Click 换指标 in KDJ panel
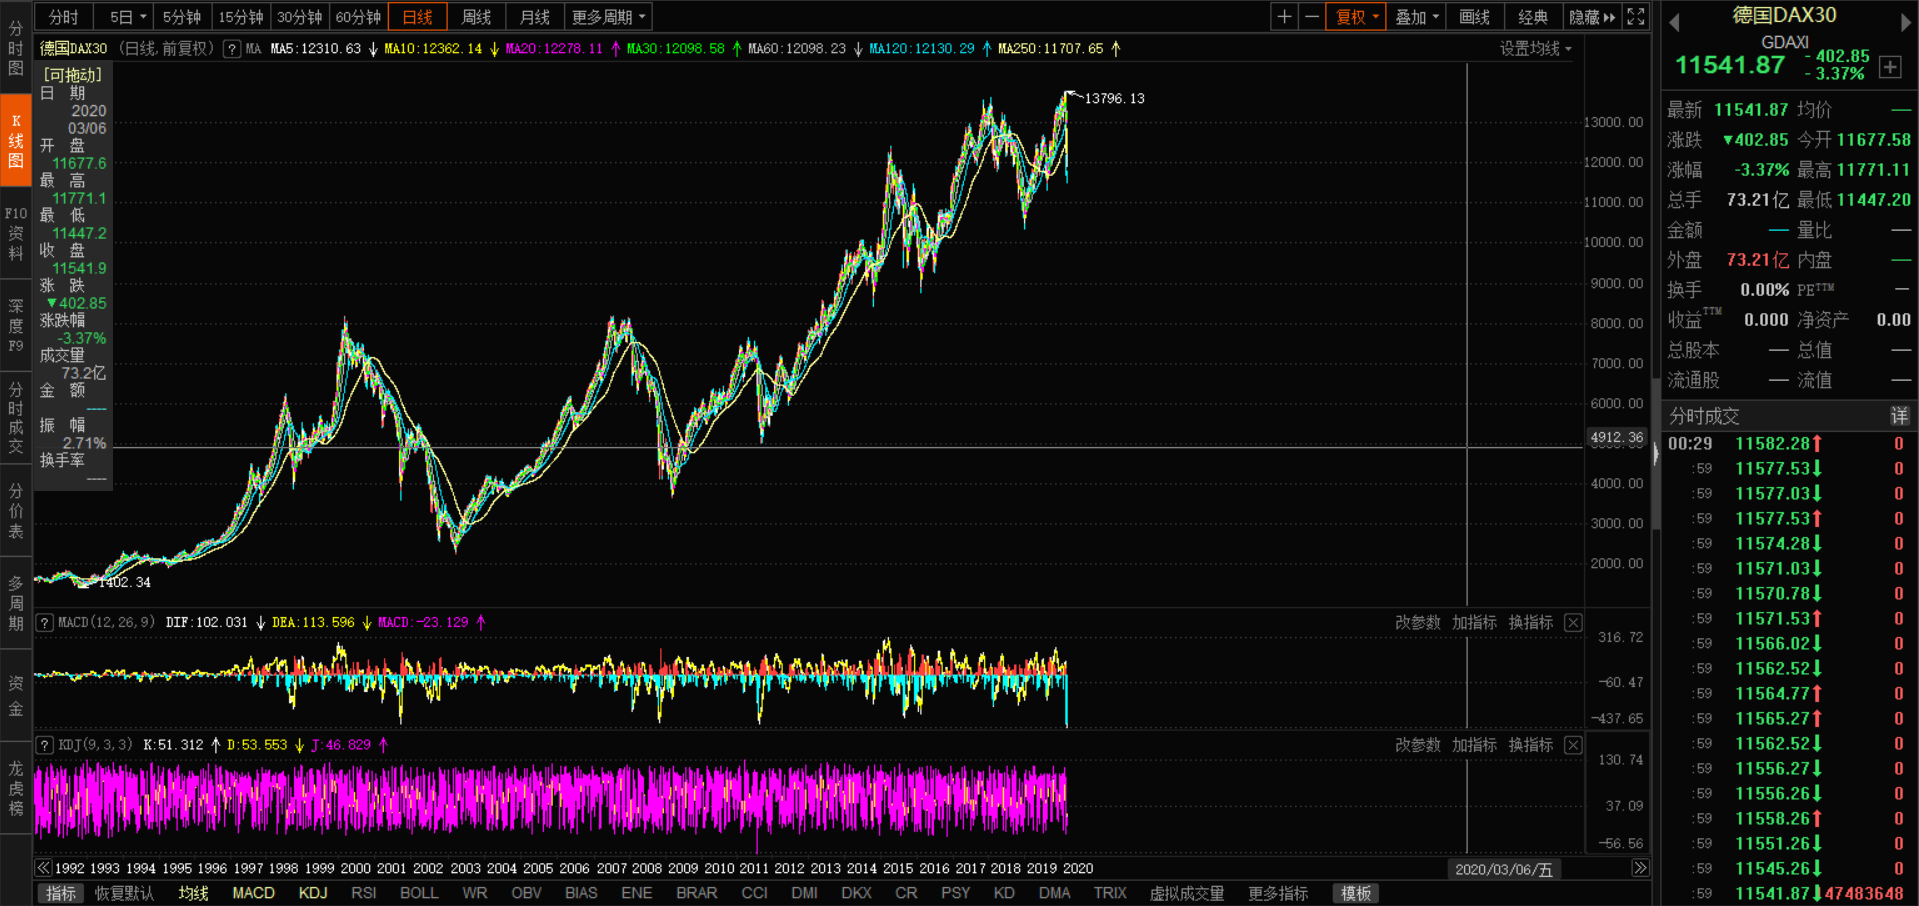1919x906 pixels. (1530, 745)
